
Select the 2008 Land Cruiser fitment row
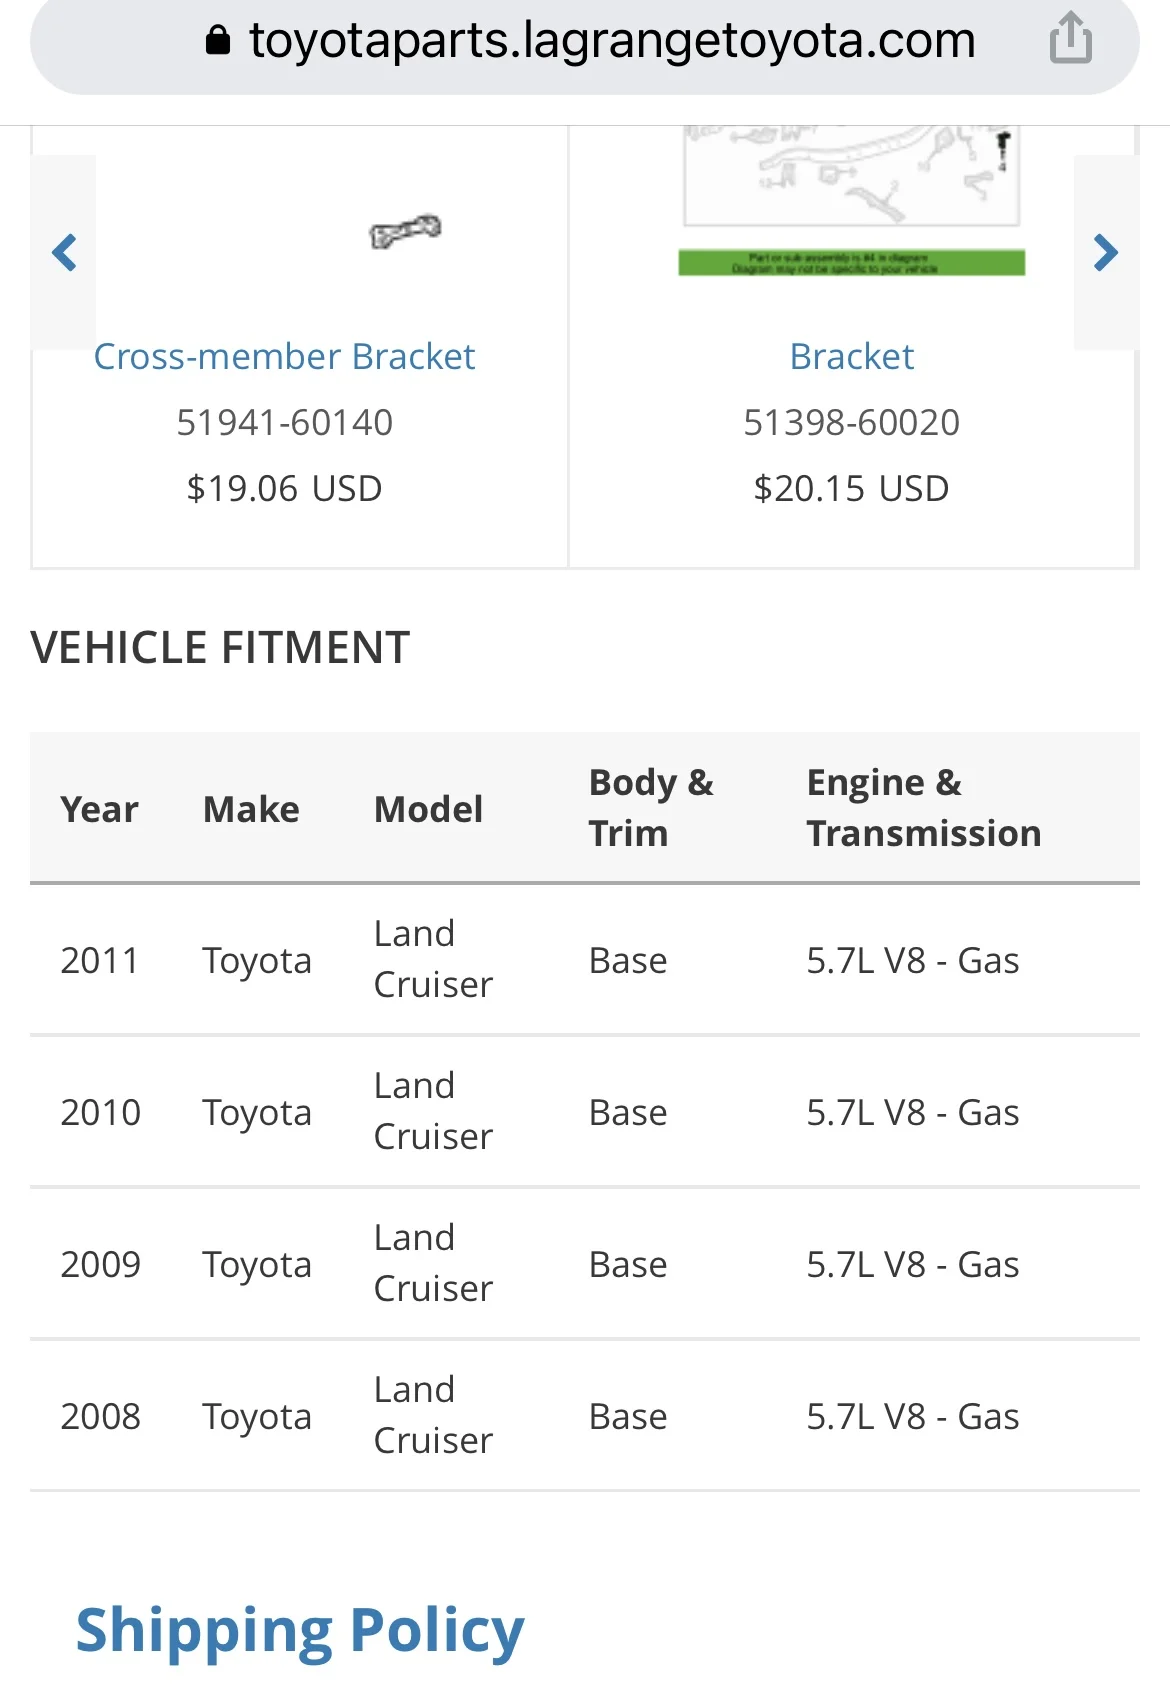coord(584,1416)
